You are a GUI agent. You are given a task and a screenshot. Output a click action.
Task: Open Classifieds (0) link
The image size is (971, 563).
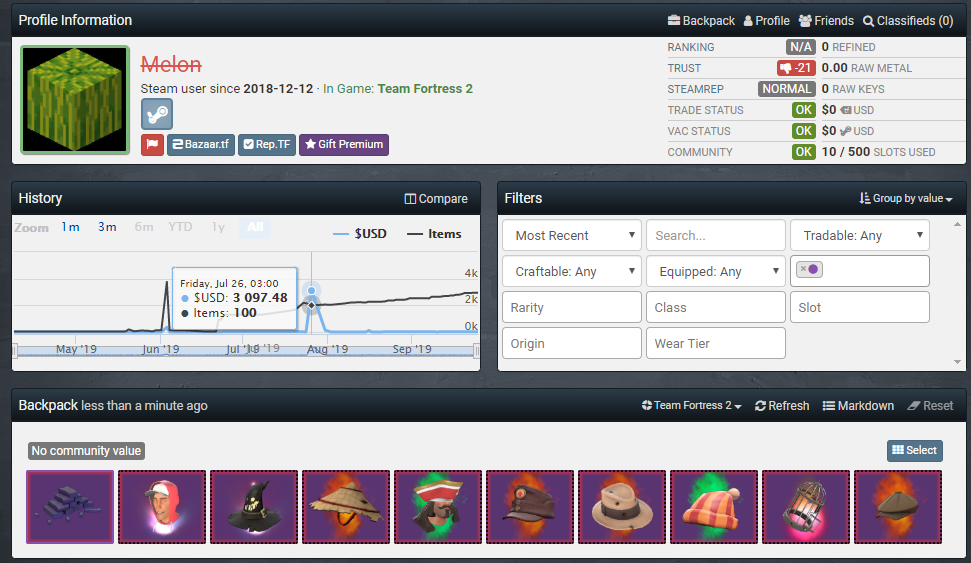point(908,20)
